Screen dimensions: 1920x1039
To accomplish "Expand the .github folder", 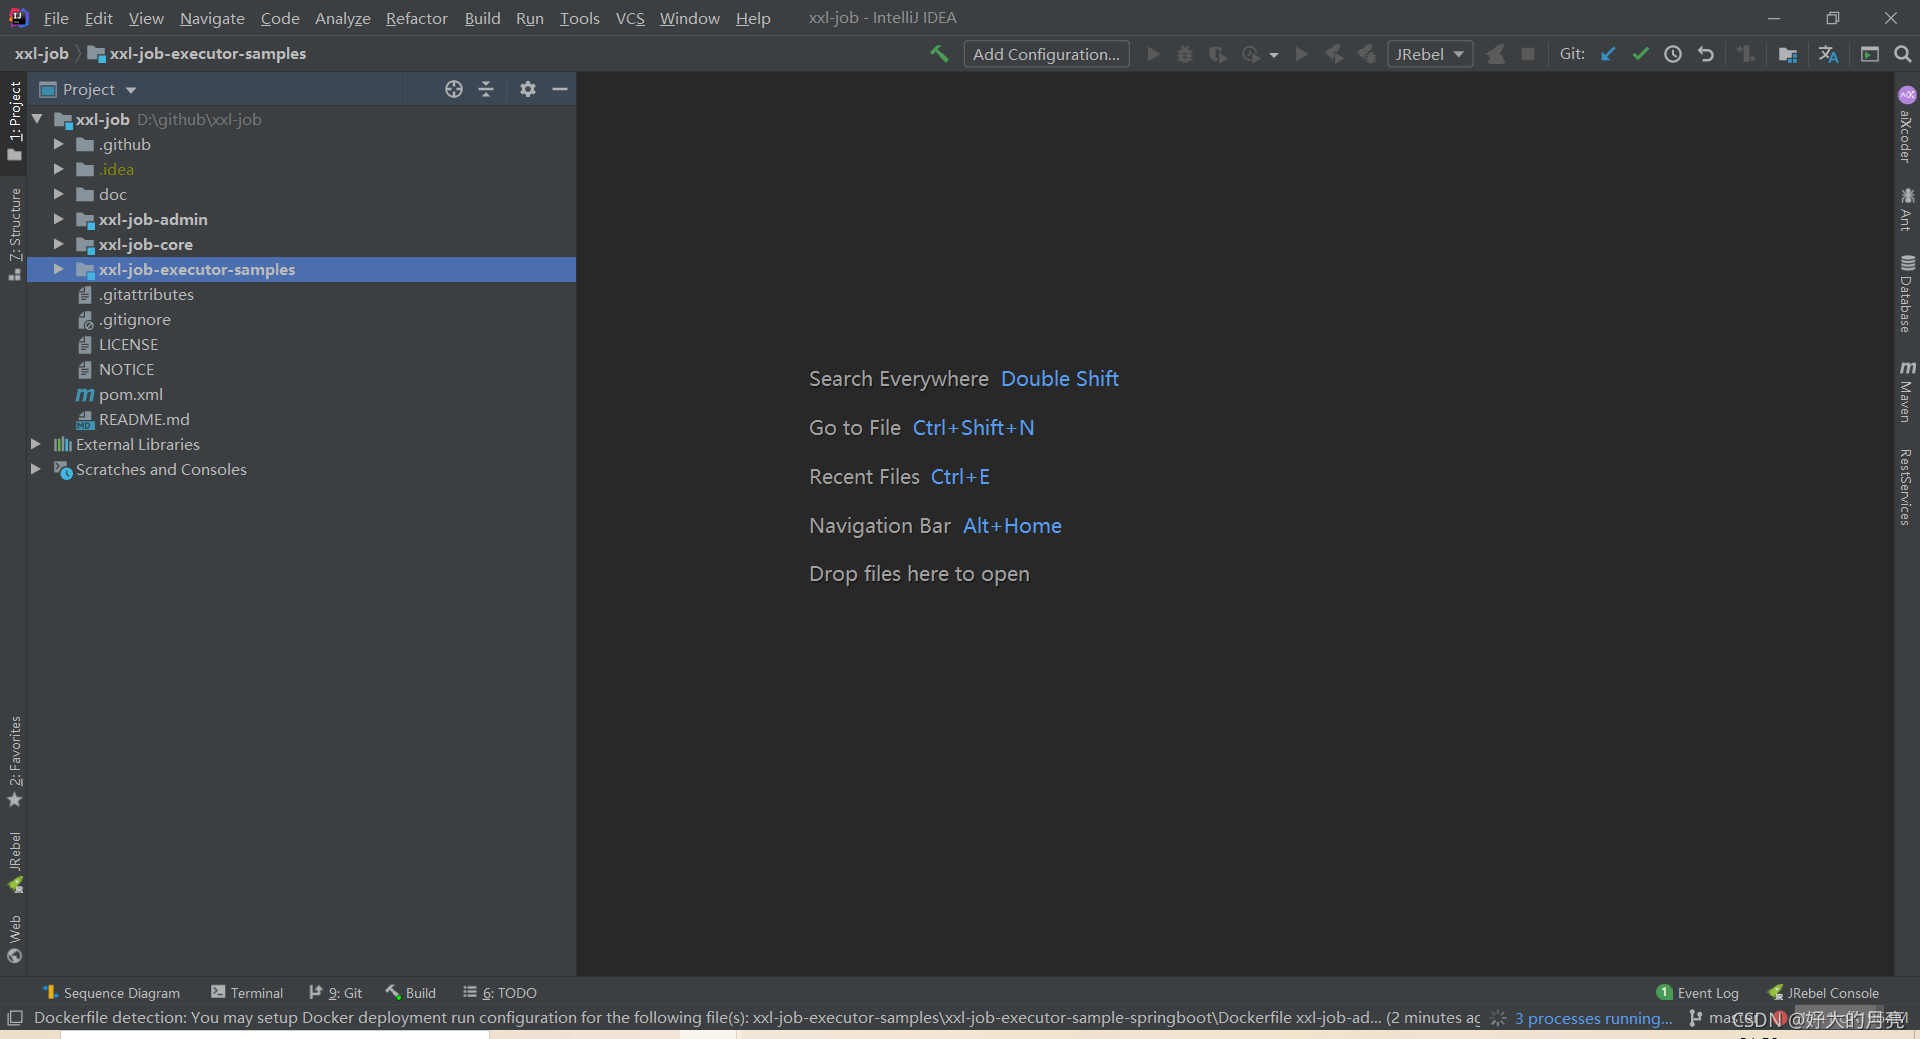I will [x=59, y=144].
